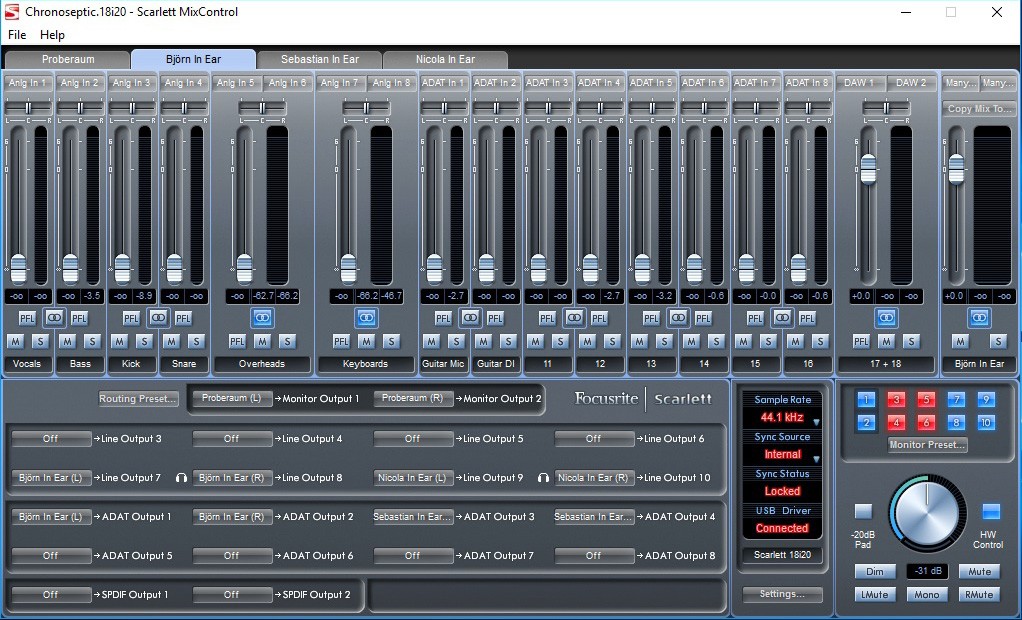Enable PFL on DAW 17 + 18 channel
This screenshot has width=1022, height=620.
[x=861, y=341]
